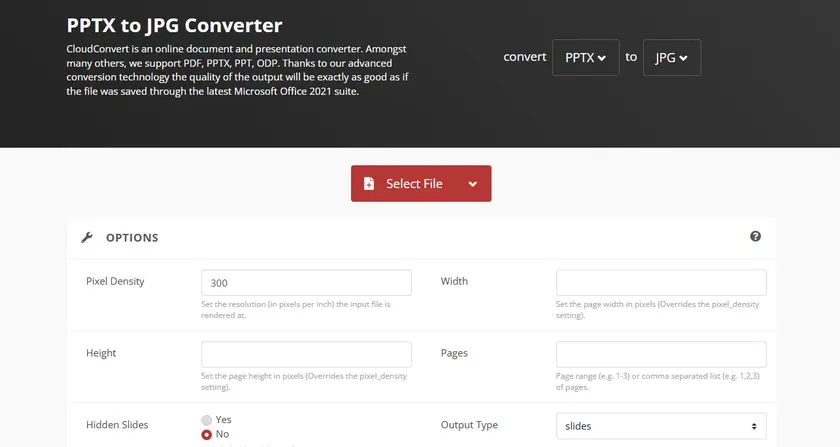The width and height of the screenshot is (840, 447).
Task: Open the PPTX source format dropdown
Action: (585, 58)
